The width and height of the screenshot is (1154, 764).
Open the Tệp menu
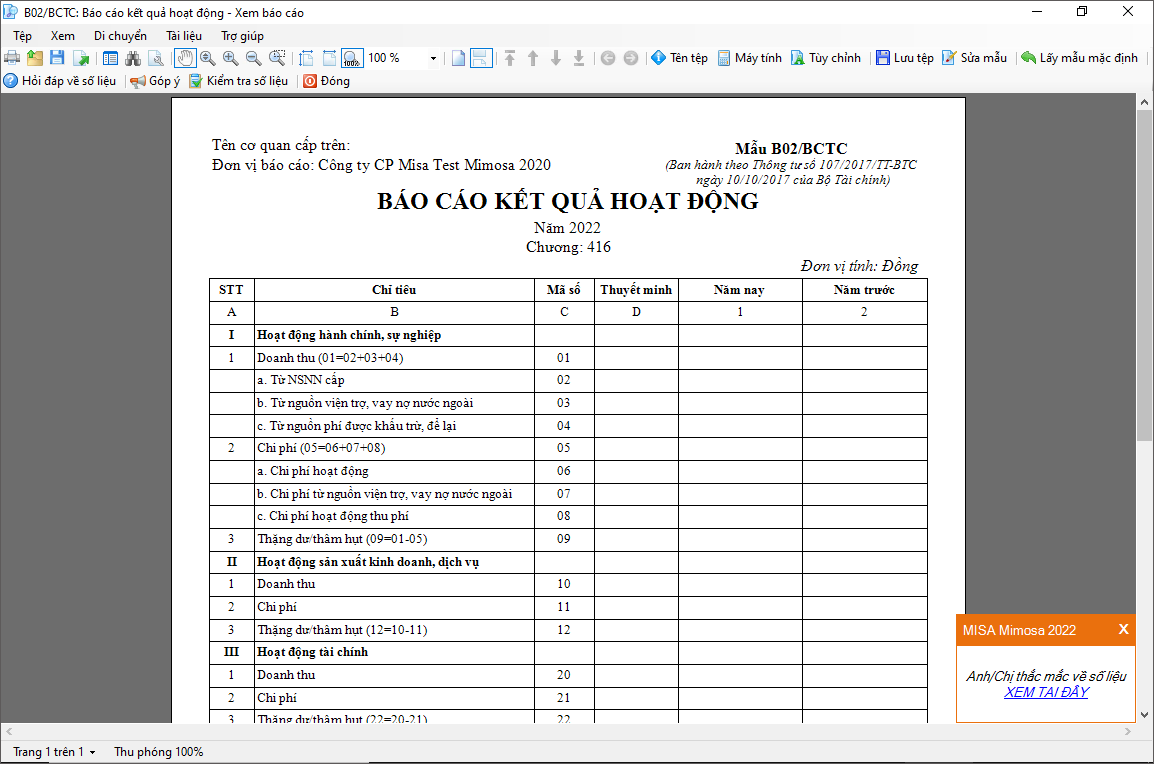23,36
